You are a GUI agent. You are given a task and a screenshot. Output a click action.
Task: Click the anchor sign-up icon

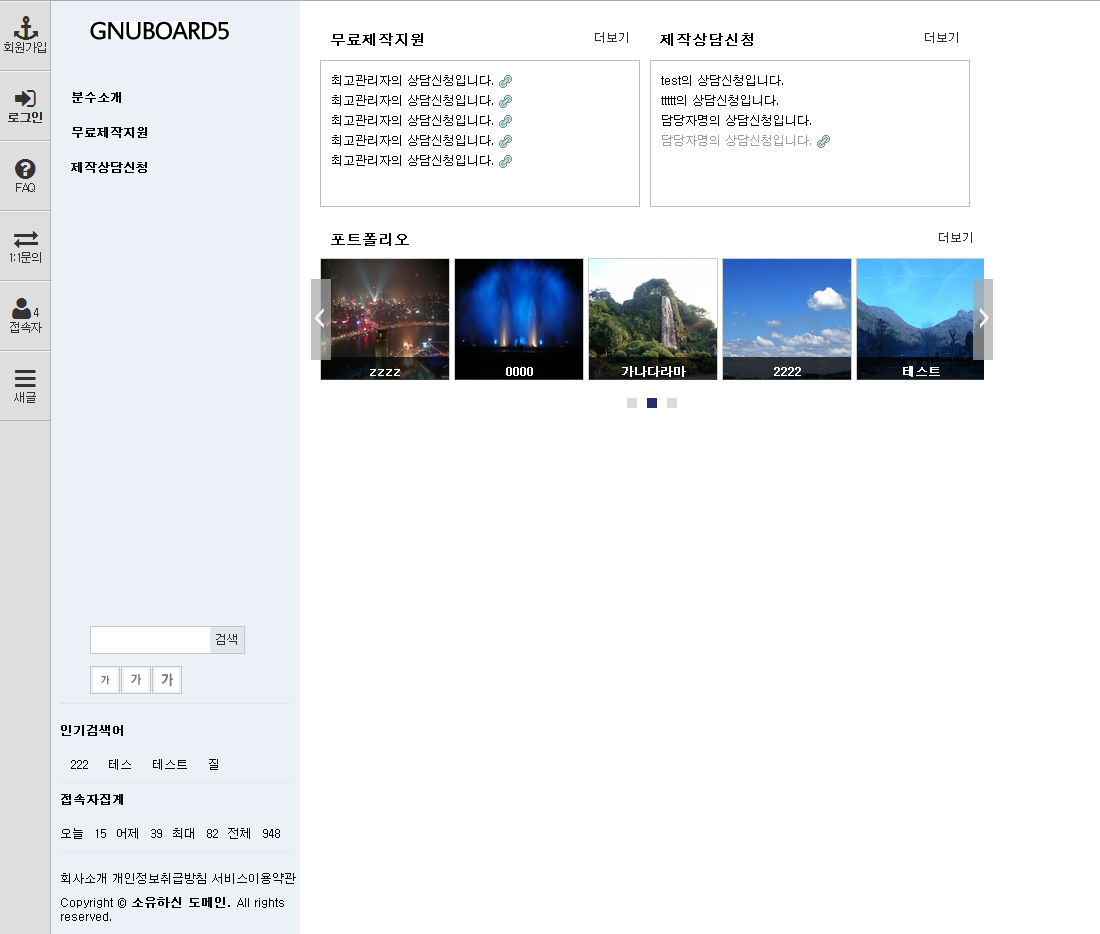(x=25, y=29)
